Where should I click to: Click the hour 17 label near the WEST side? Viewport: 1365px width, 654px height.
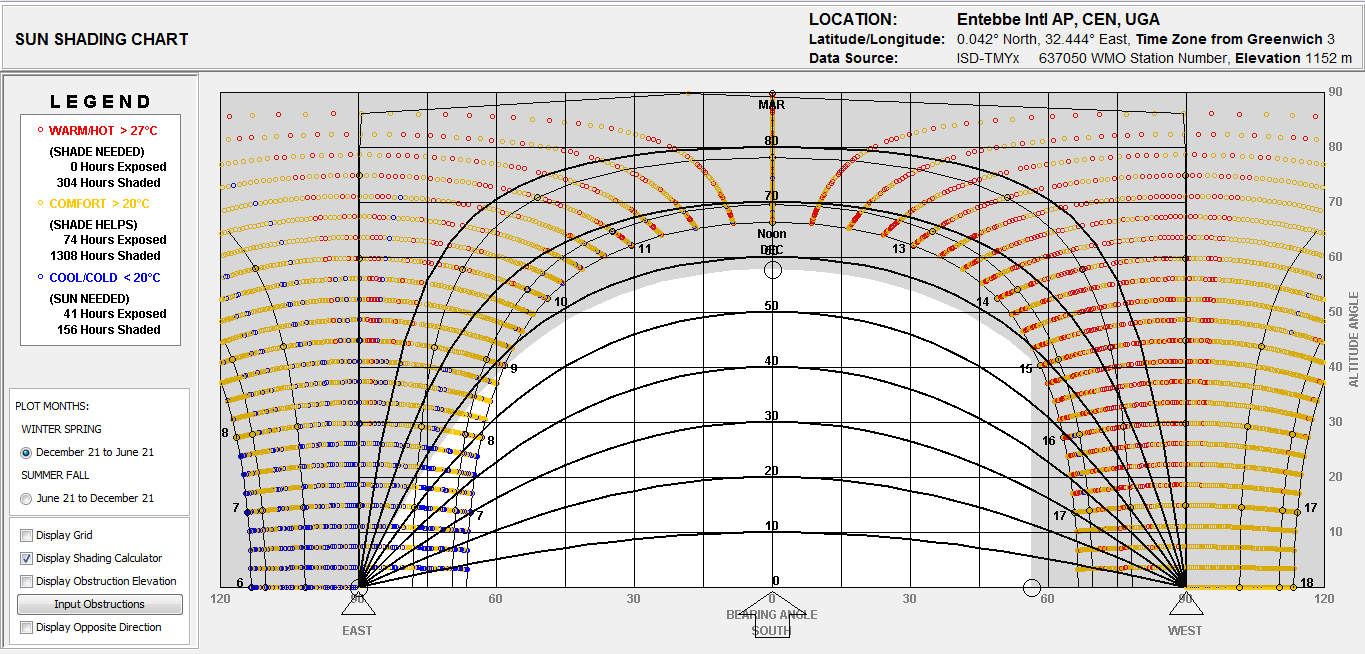[x=1060, y=515]
